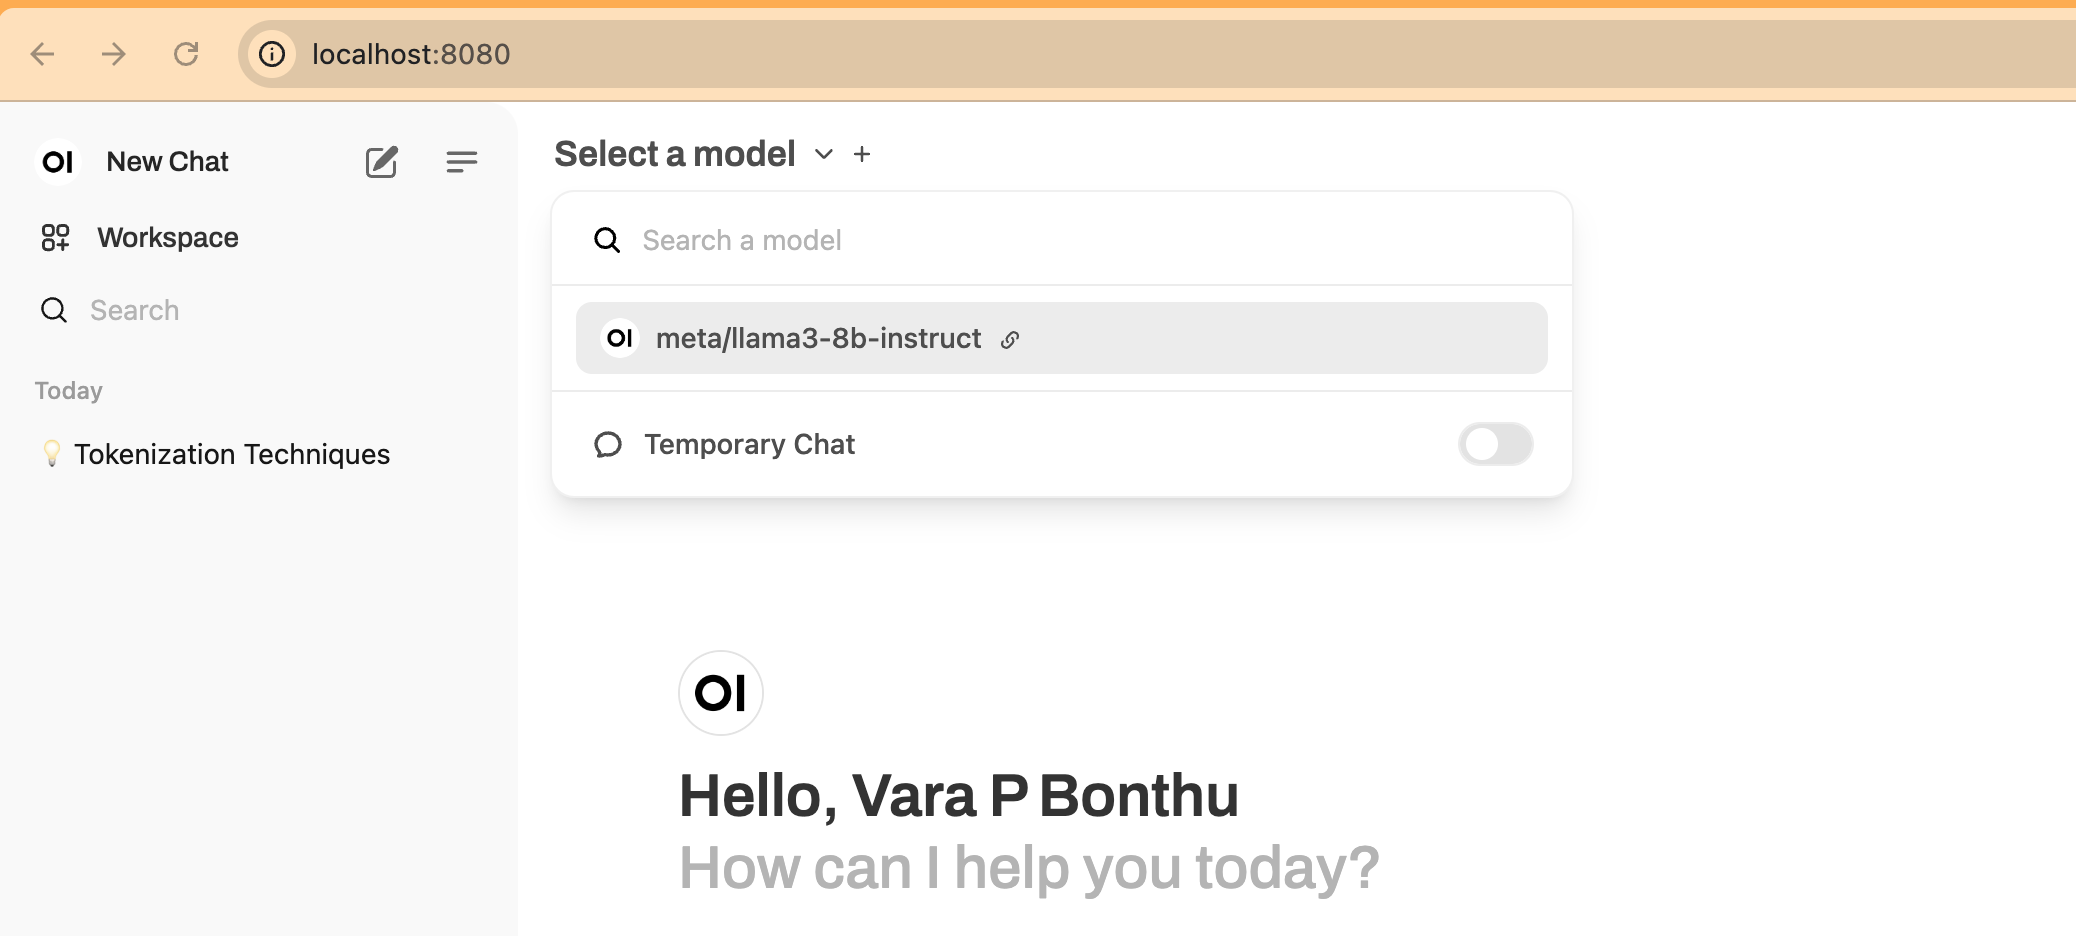Collapse the sidebar with the lines icon
This screenshot has height=936, width=2076.
pyautogui.click(x=461, y=162)
